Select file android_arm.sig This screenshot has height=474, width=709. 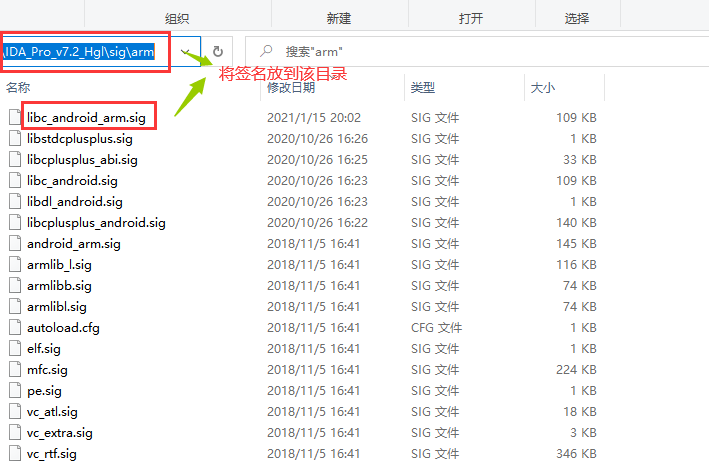coord(74,244)
